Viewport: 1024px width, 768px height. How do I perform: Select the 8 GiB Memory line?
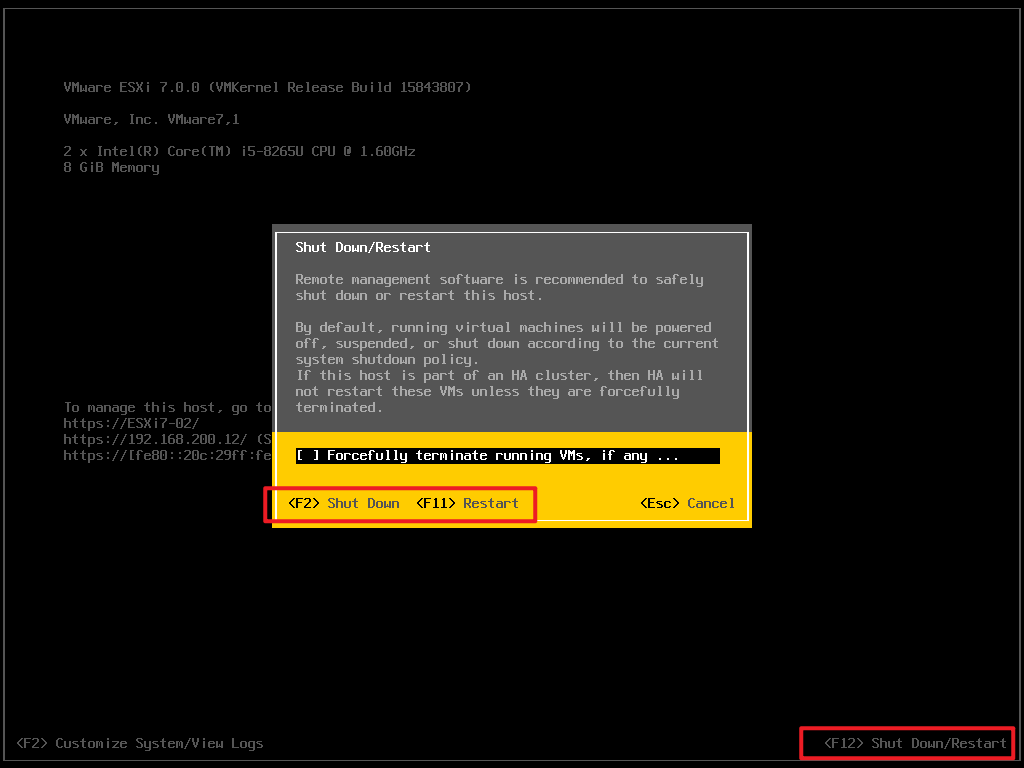coord(111,168)
